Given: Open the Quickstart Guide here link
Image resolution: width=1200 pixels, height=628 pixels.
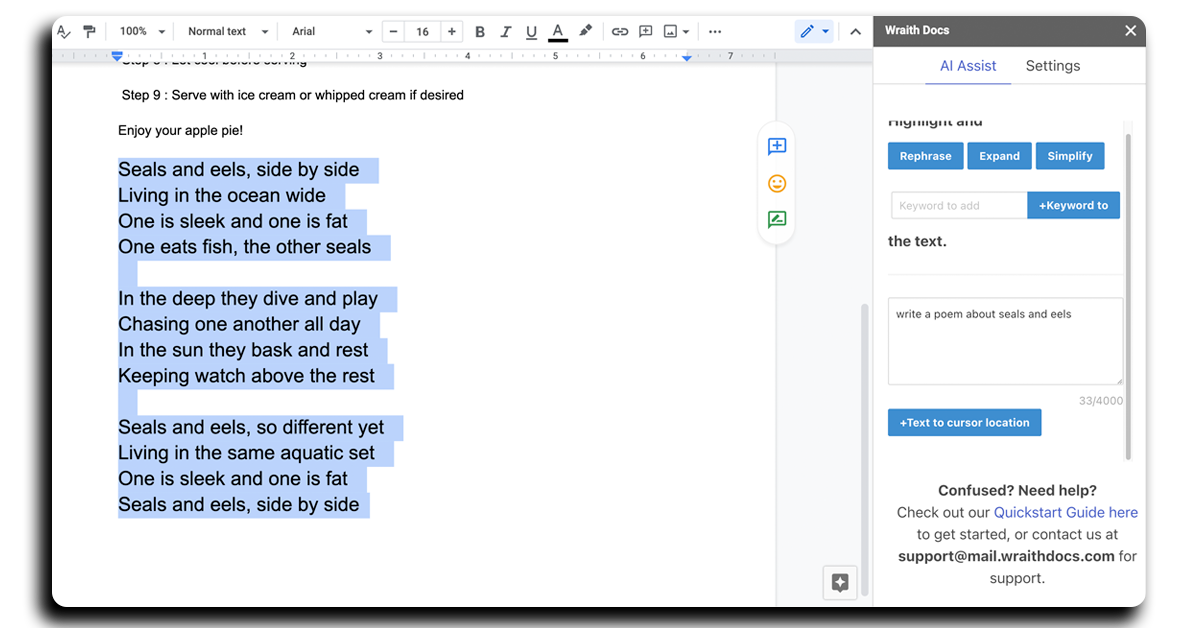Looking at the screenshot, I should click(1065, 512).
